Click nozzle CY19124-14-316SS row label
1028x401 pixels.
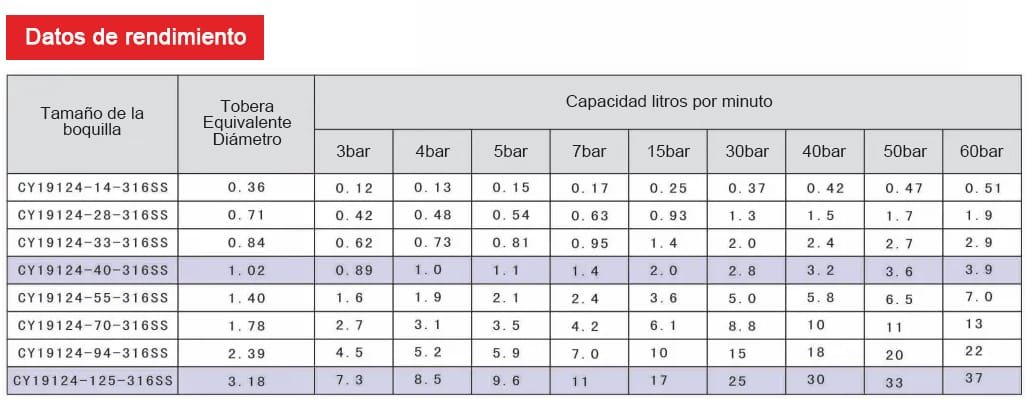tap(92, 187)
